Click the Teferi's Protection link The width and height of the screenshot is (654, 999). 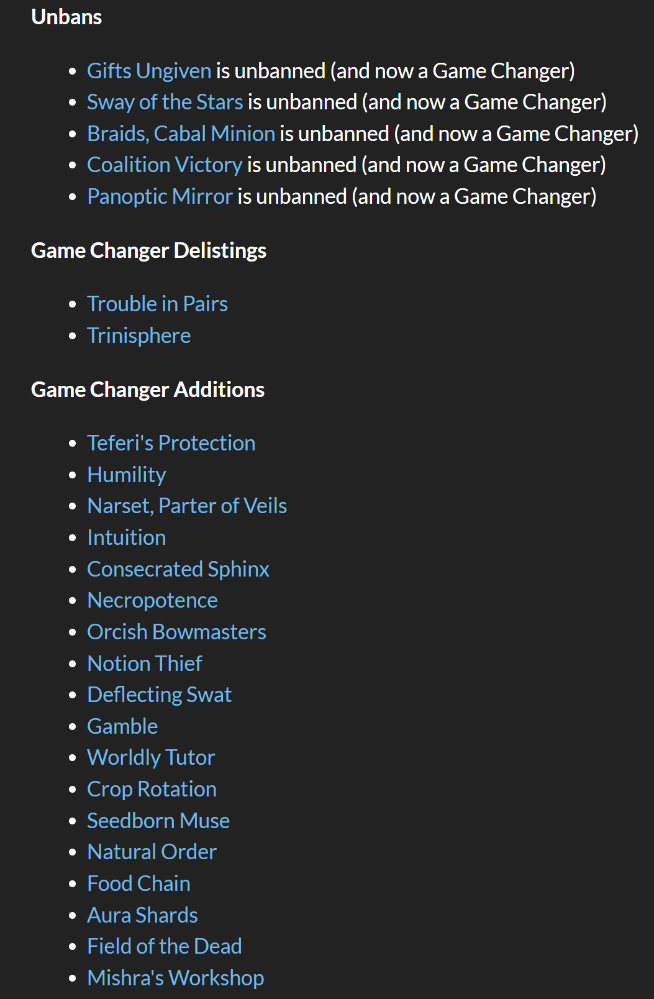coord(171,443)
